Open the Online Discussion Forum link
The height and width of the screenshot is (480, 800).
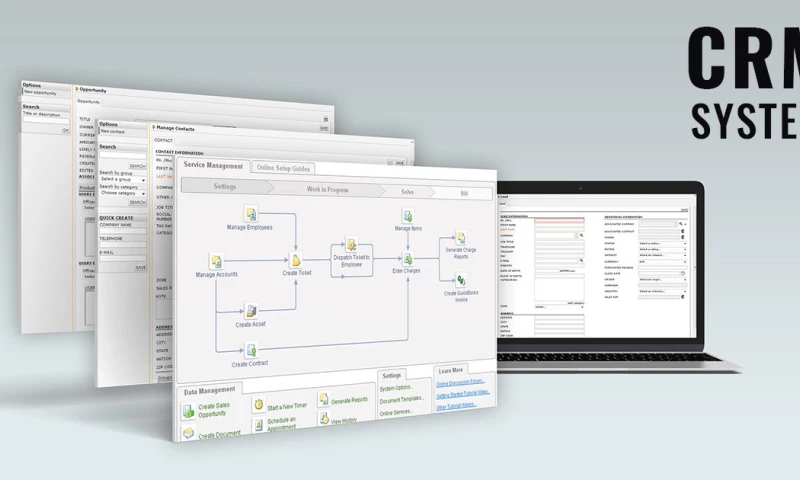460,383
